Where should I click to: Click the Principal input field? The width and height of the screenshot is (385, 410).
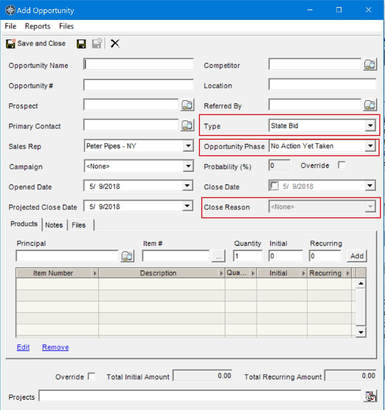click(x=67, y=256)
